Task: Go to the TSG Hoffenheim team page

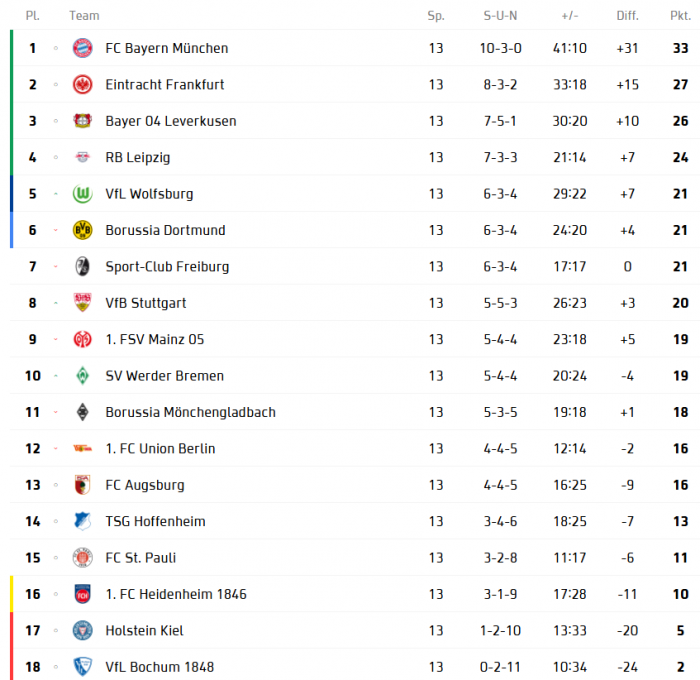Action: coord(155,521)
